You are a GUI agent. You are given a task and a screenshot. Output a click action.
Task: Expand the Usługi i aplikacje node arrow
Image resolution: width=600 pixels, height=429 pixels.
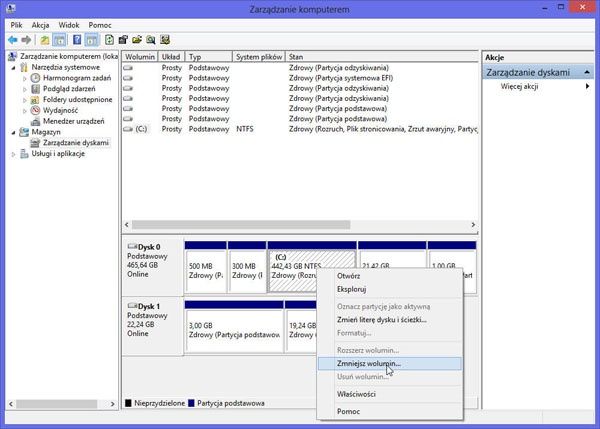pyautogui.click(x=13, y=154)
